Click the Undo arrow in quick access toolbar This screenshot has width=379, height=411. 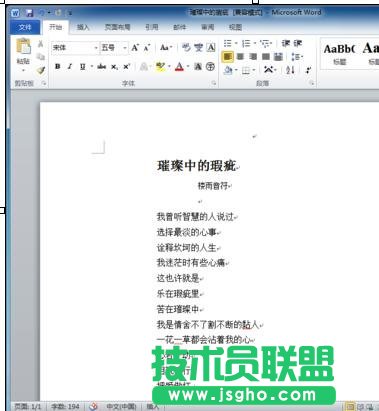(41, 13)
